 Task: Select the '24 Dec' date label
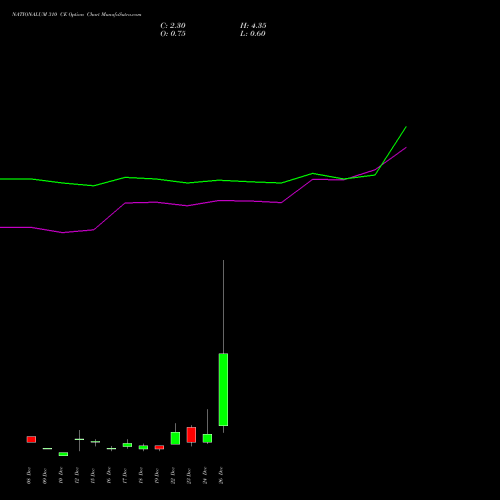pos(205,476)
